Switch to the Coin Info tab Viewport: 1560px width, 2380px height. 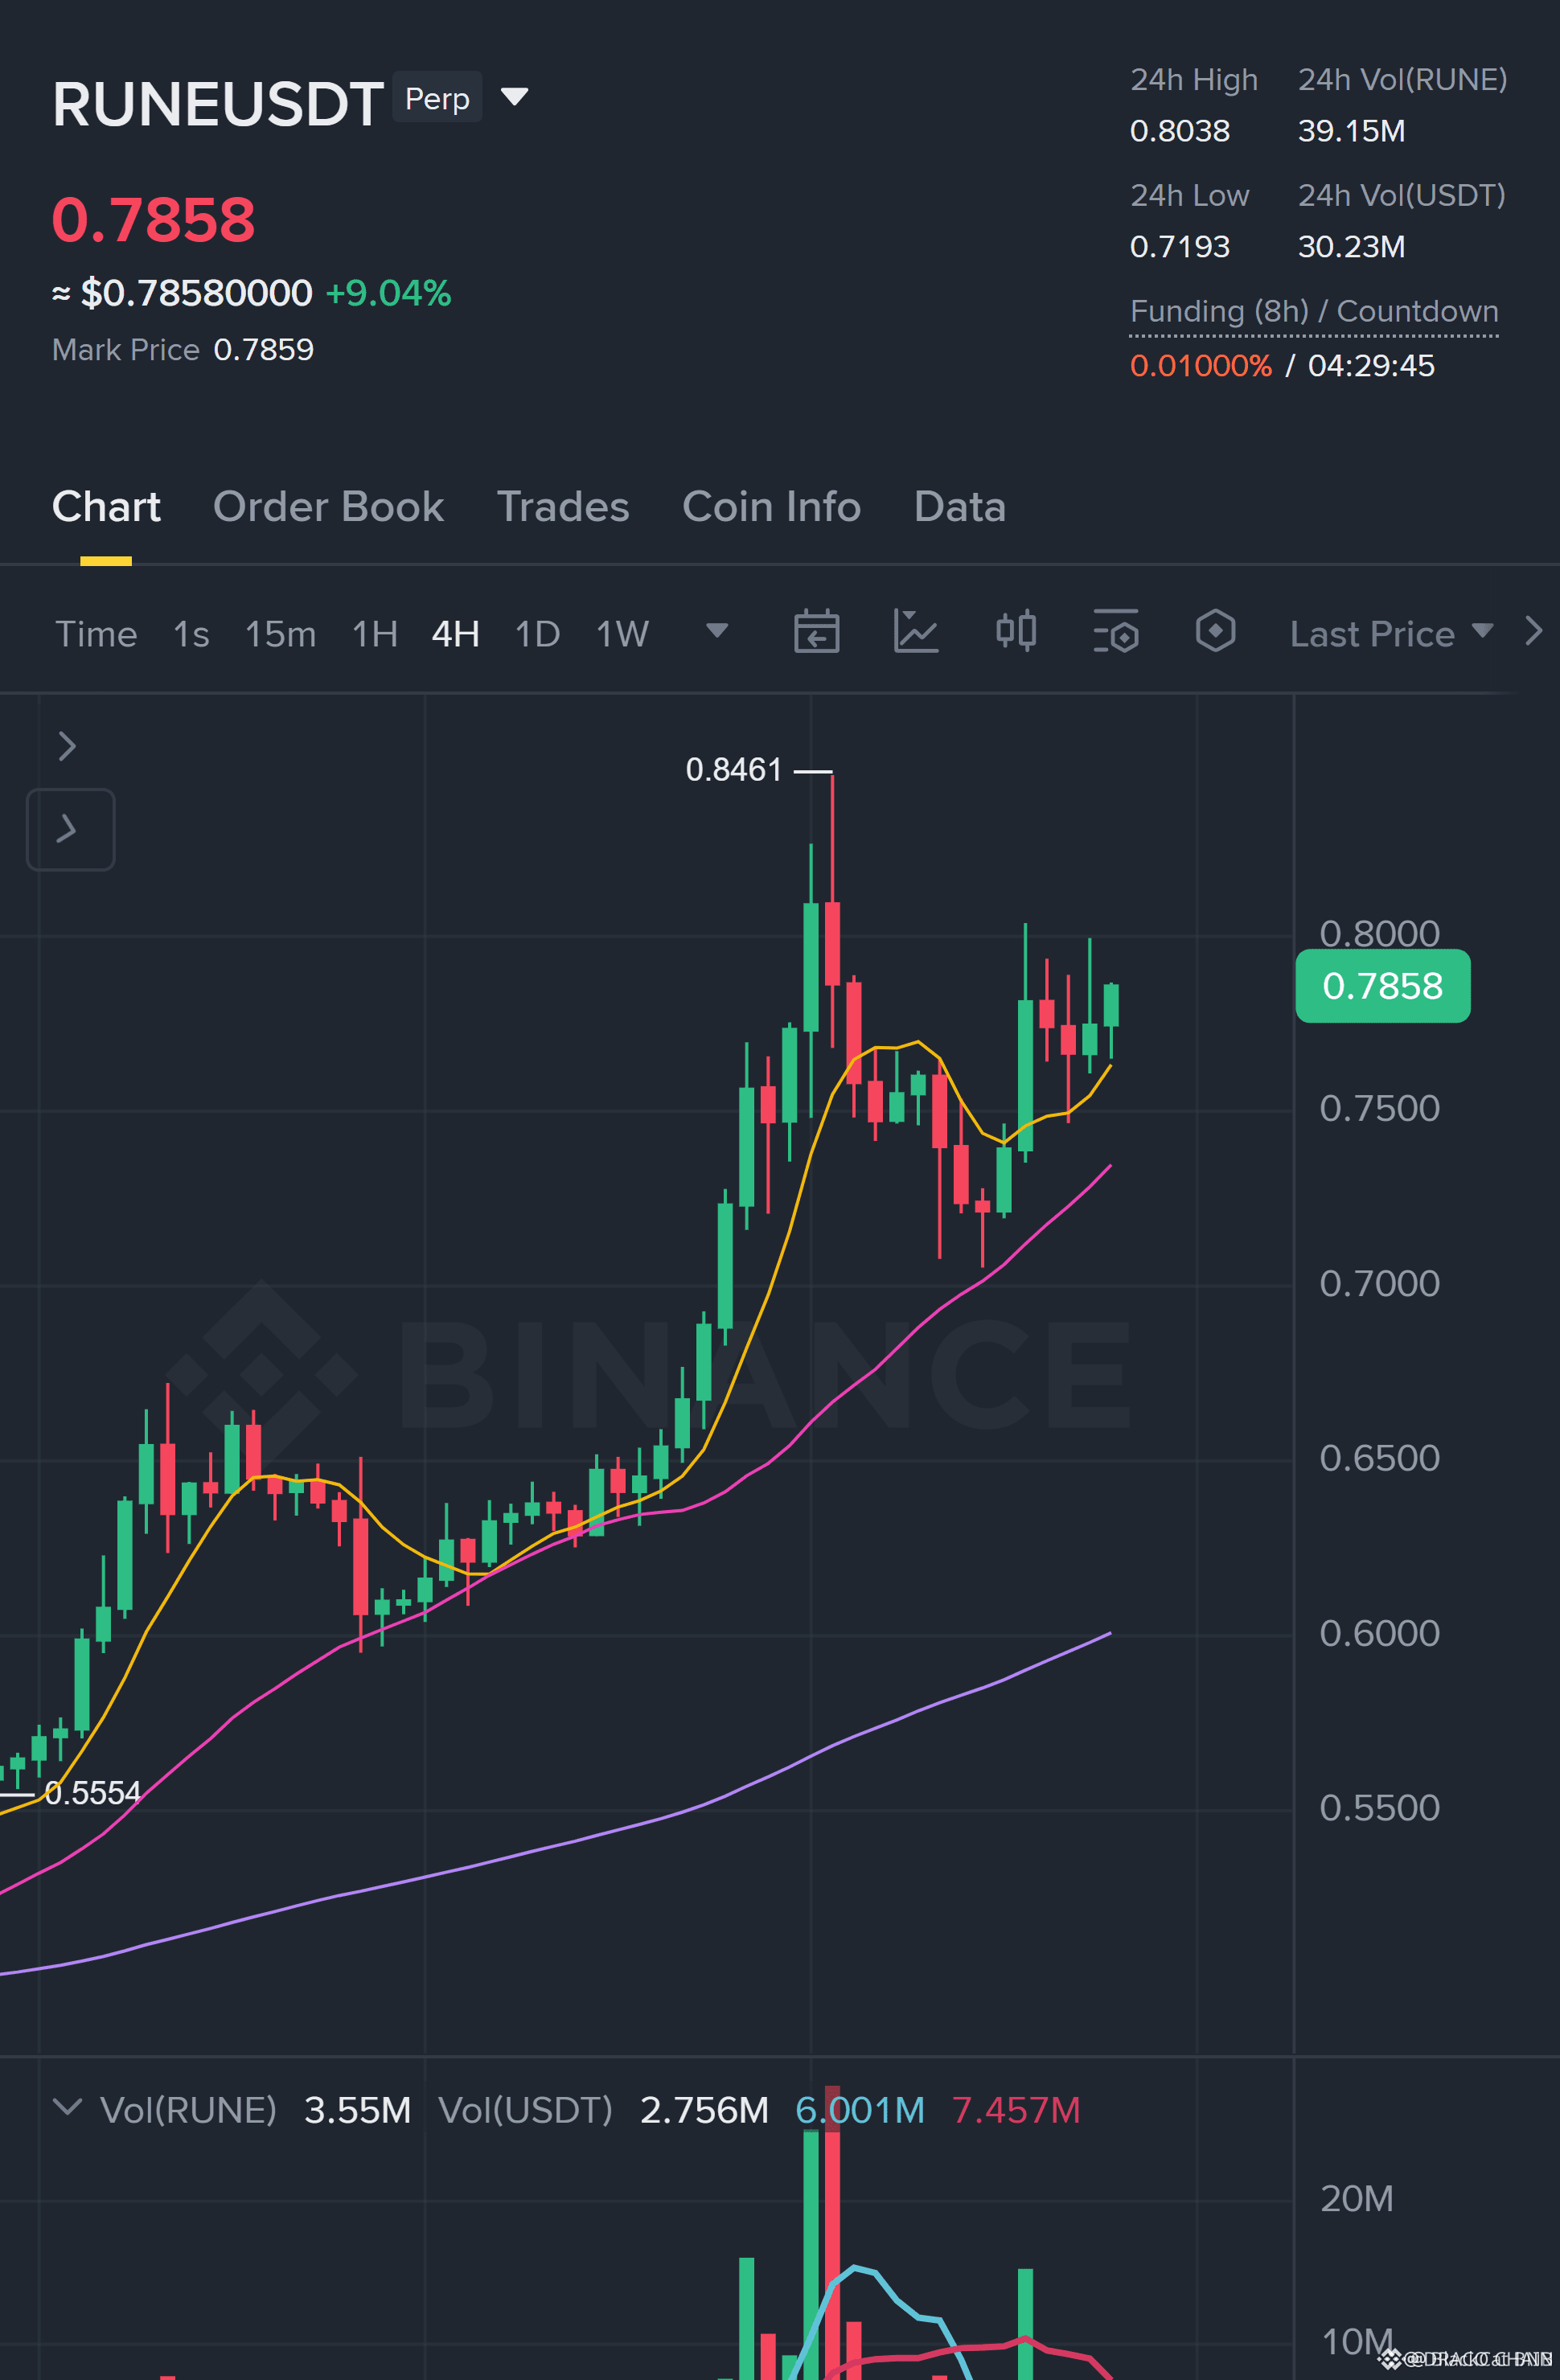point(771,507)
